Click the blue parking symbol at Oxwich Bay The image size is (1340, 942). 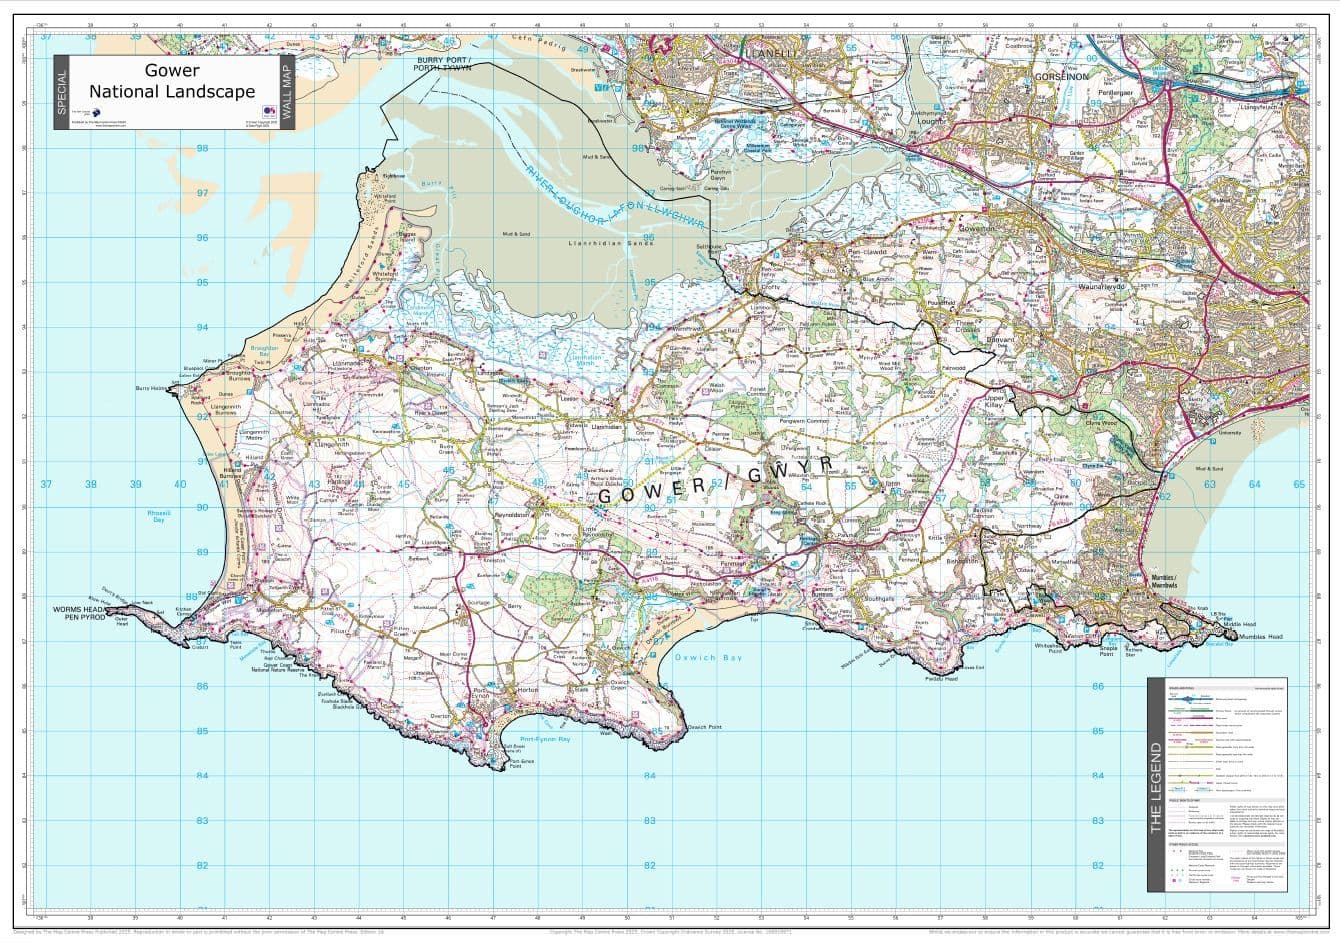click(653, 654)
